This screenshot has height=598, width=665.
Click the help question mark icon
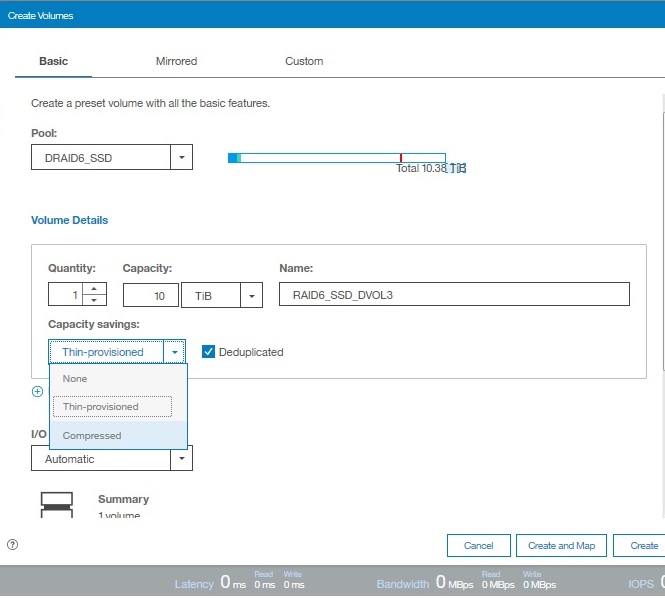point(12,545)
